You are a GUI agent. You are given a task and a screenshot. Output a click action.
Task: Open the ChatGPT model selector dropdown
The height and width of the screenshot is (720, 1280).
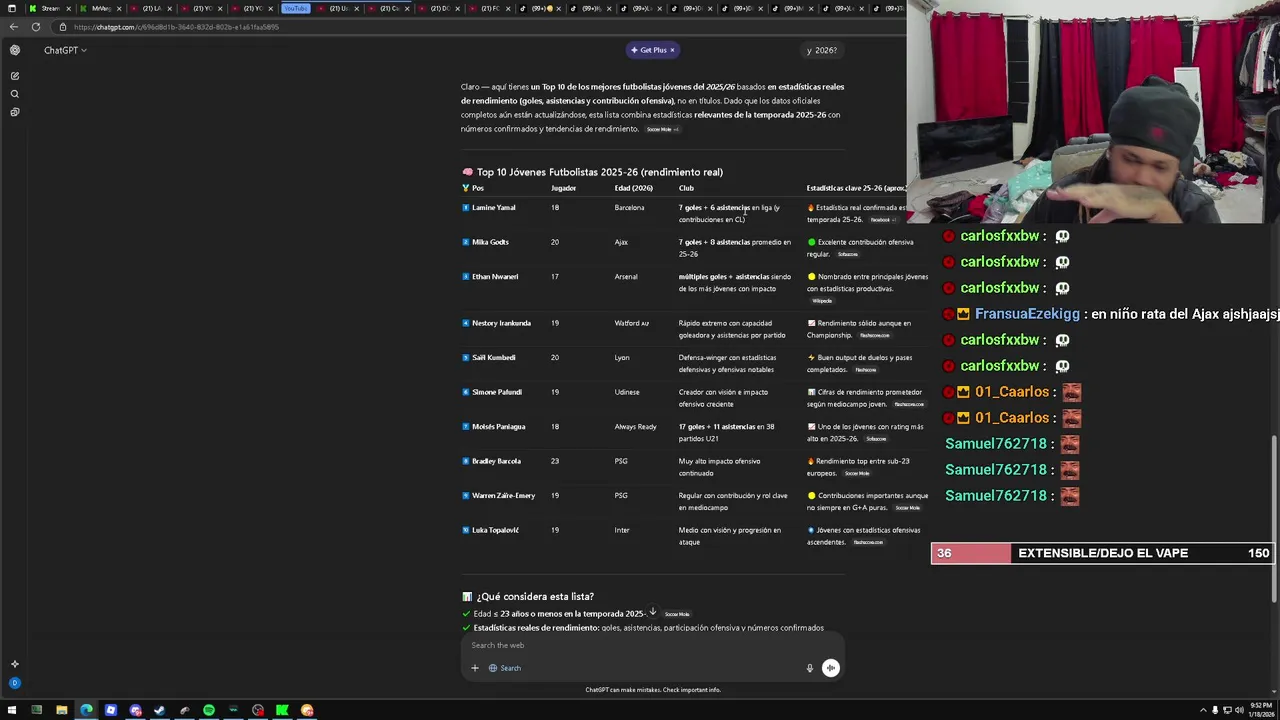[65, 50]
